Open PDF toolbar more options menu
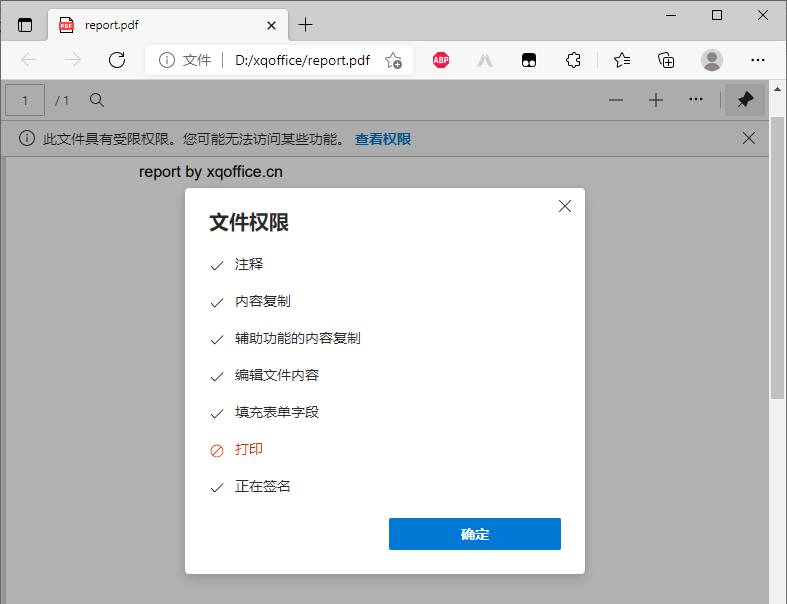 (696, 100)
